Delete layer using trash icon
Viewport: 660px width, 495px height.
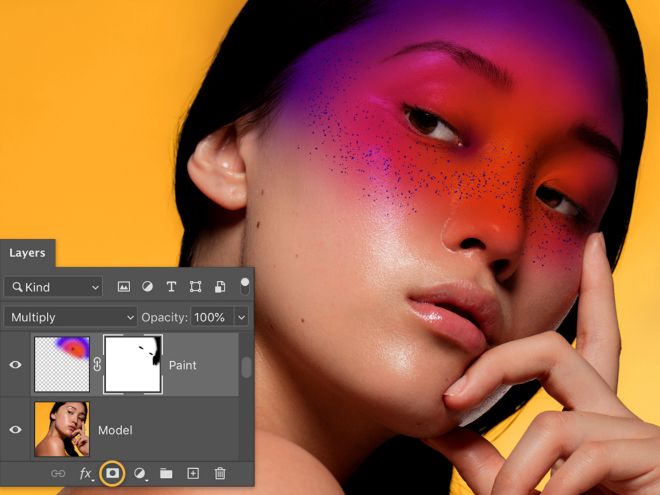pyautogui.click(x=220, y=473)
